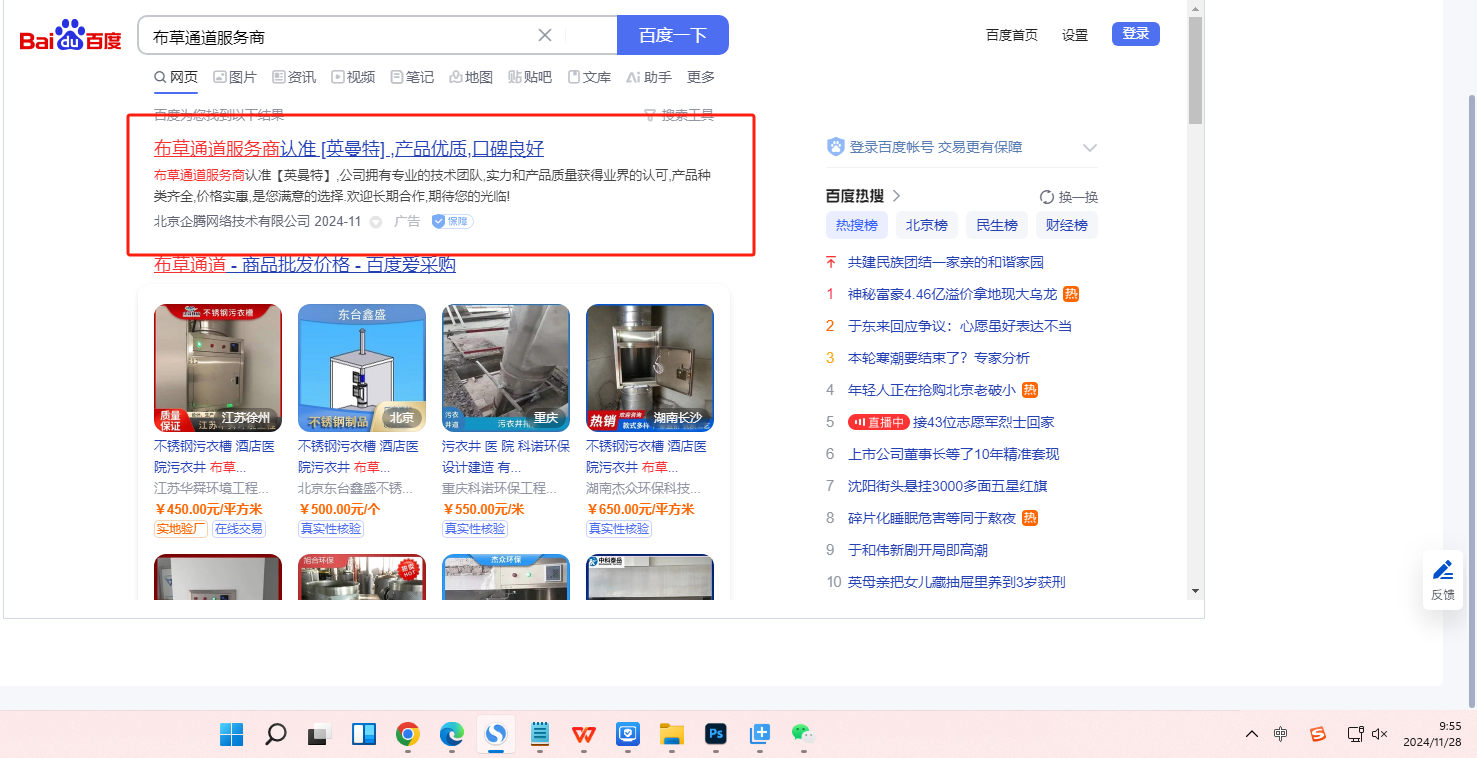Open the 湖南长沙 product thumbnail
The height and width of the screenshot is (758, 1477).
point(650,368)
